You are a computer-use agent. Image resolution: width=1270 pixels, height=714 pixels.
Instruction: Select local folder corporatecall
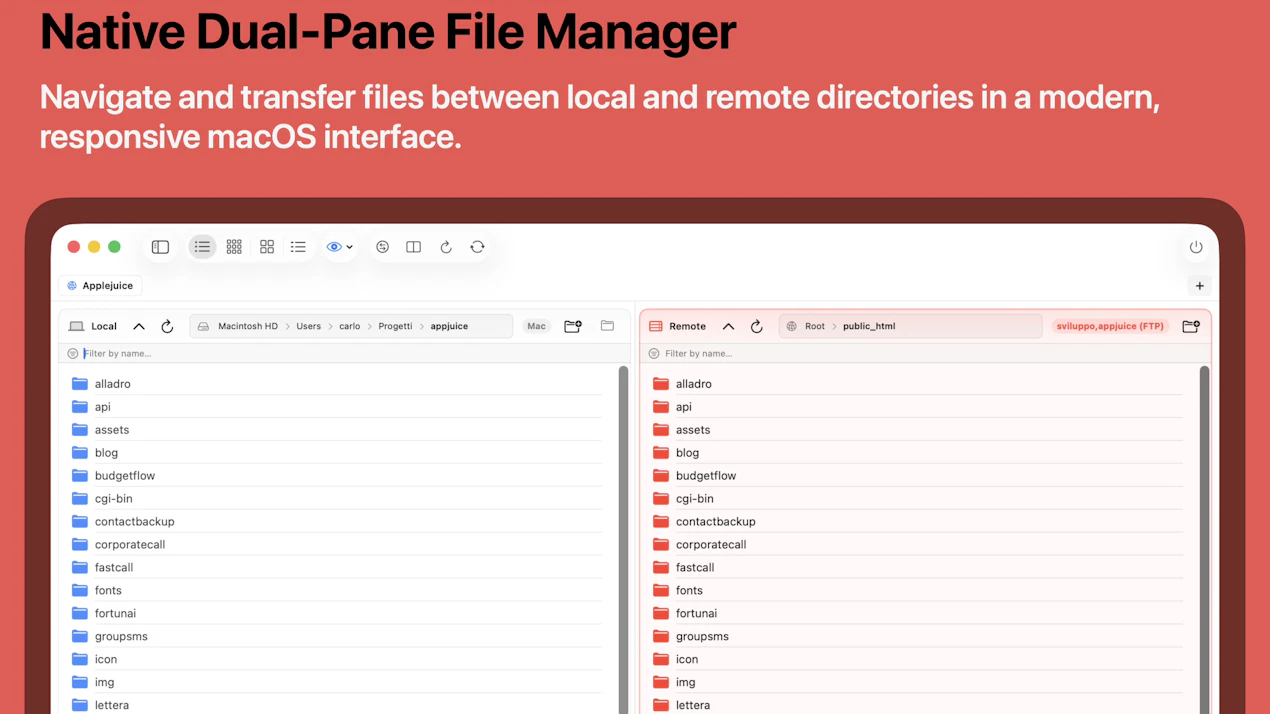[x=337, y=545]
